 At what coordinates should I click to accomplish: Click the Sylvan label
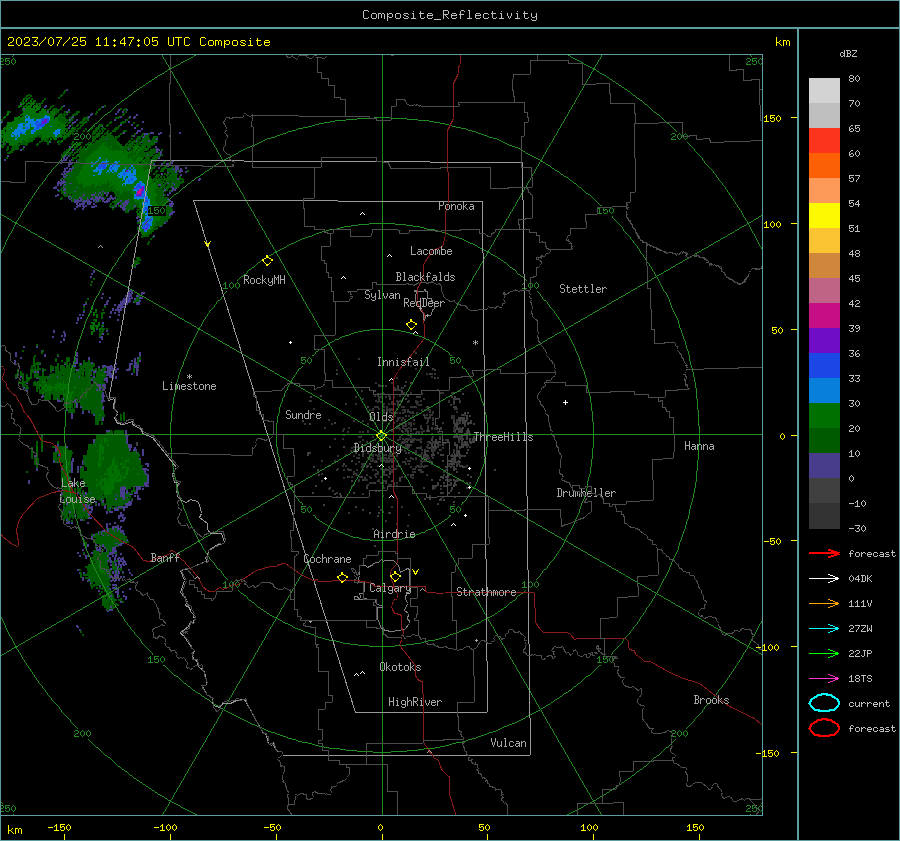pyautogui.click(x=382, y=295)
